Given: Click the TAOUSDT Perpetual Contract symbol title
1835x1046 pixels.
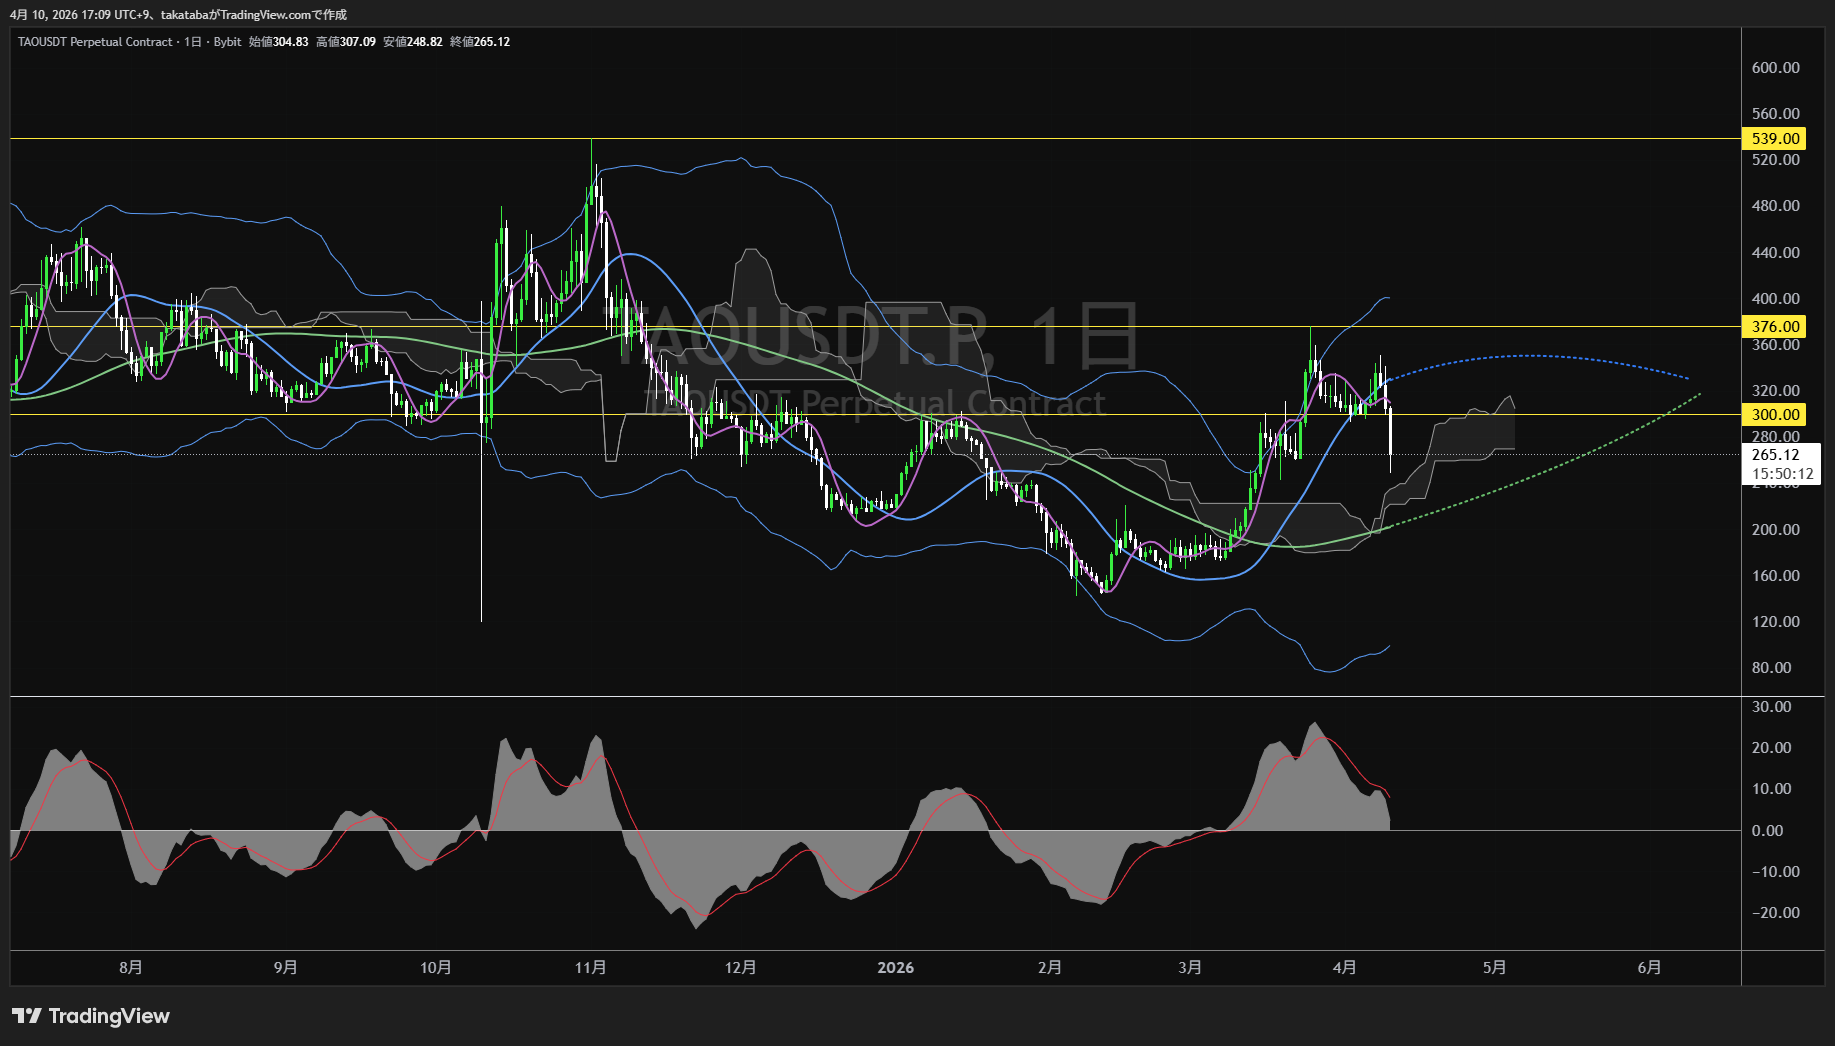Looking at the screenshot, I should point(95,42).
